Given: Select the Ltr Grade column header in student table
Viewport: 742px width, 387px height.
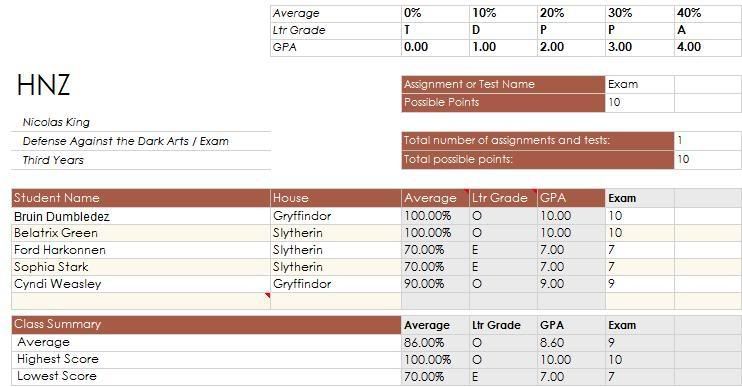Looking at the screenshot, I should click(504, 198).
